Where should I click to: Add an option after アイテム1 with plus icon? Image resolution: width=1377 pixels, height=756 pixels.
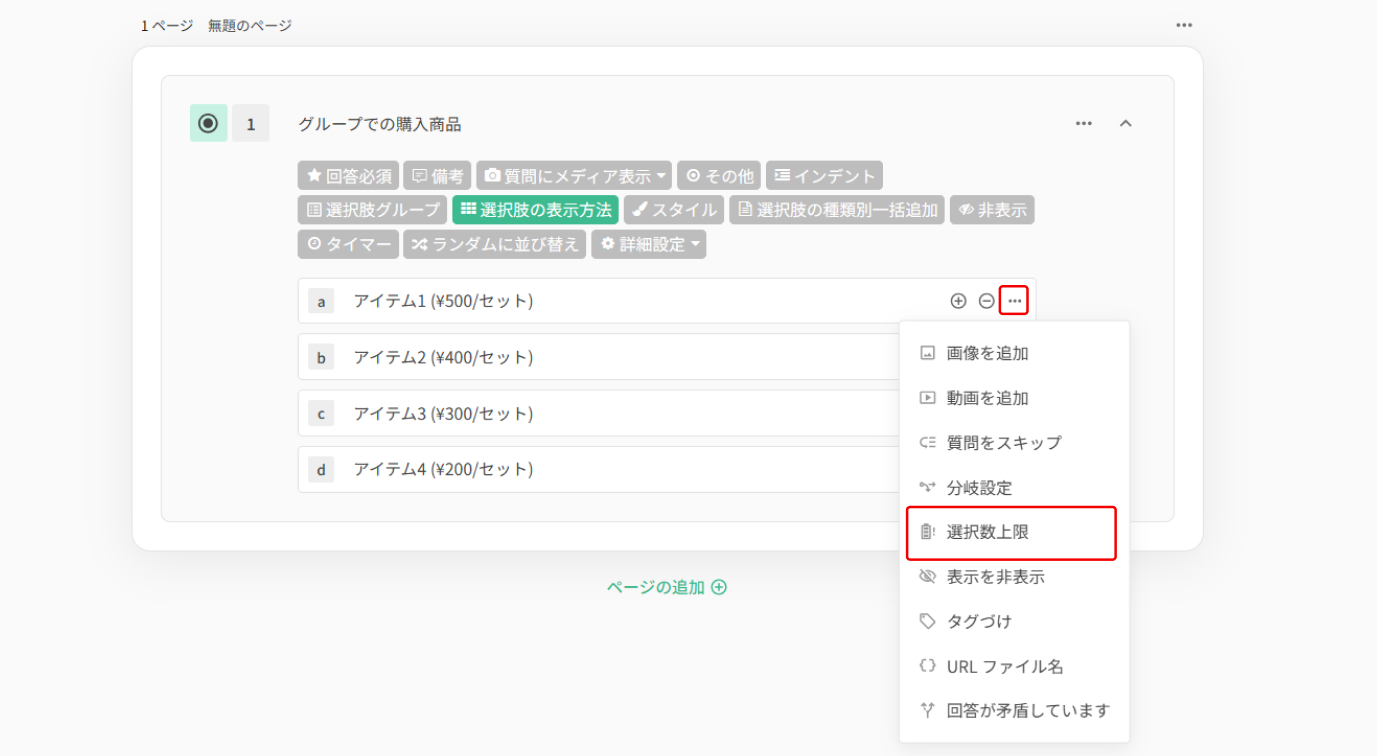pos(958,301)
